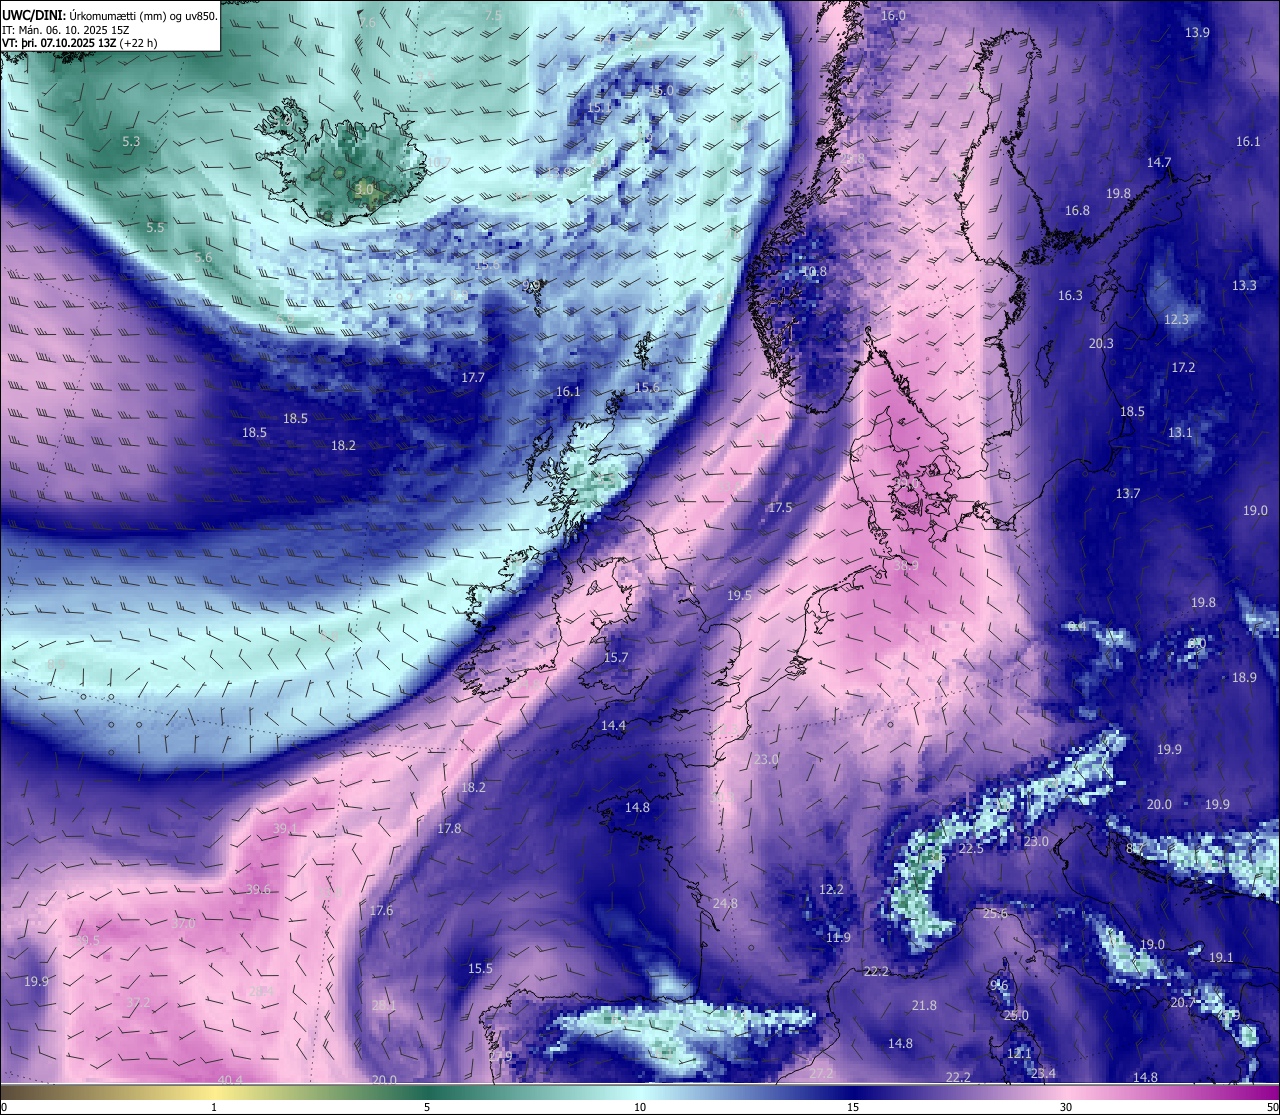The width and height of the screenshot is (1280, 1115).
Task: Click the 1 tick on the color scale
Action: point(214,1107)
